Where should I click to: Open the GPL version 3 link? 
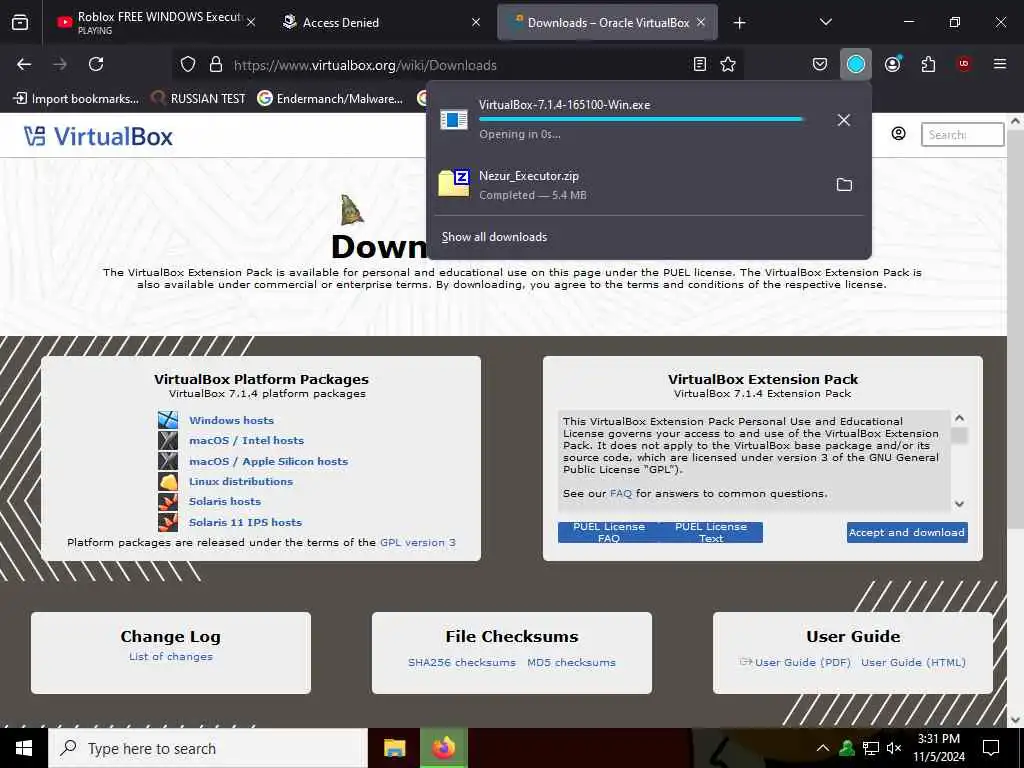point(418,542)
